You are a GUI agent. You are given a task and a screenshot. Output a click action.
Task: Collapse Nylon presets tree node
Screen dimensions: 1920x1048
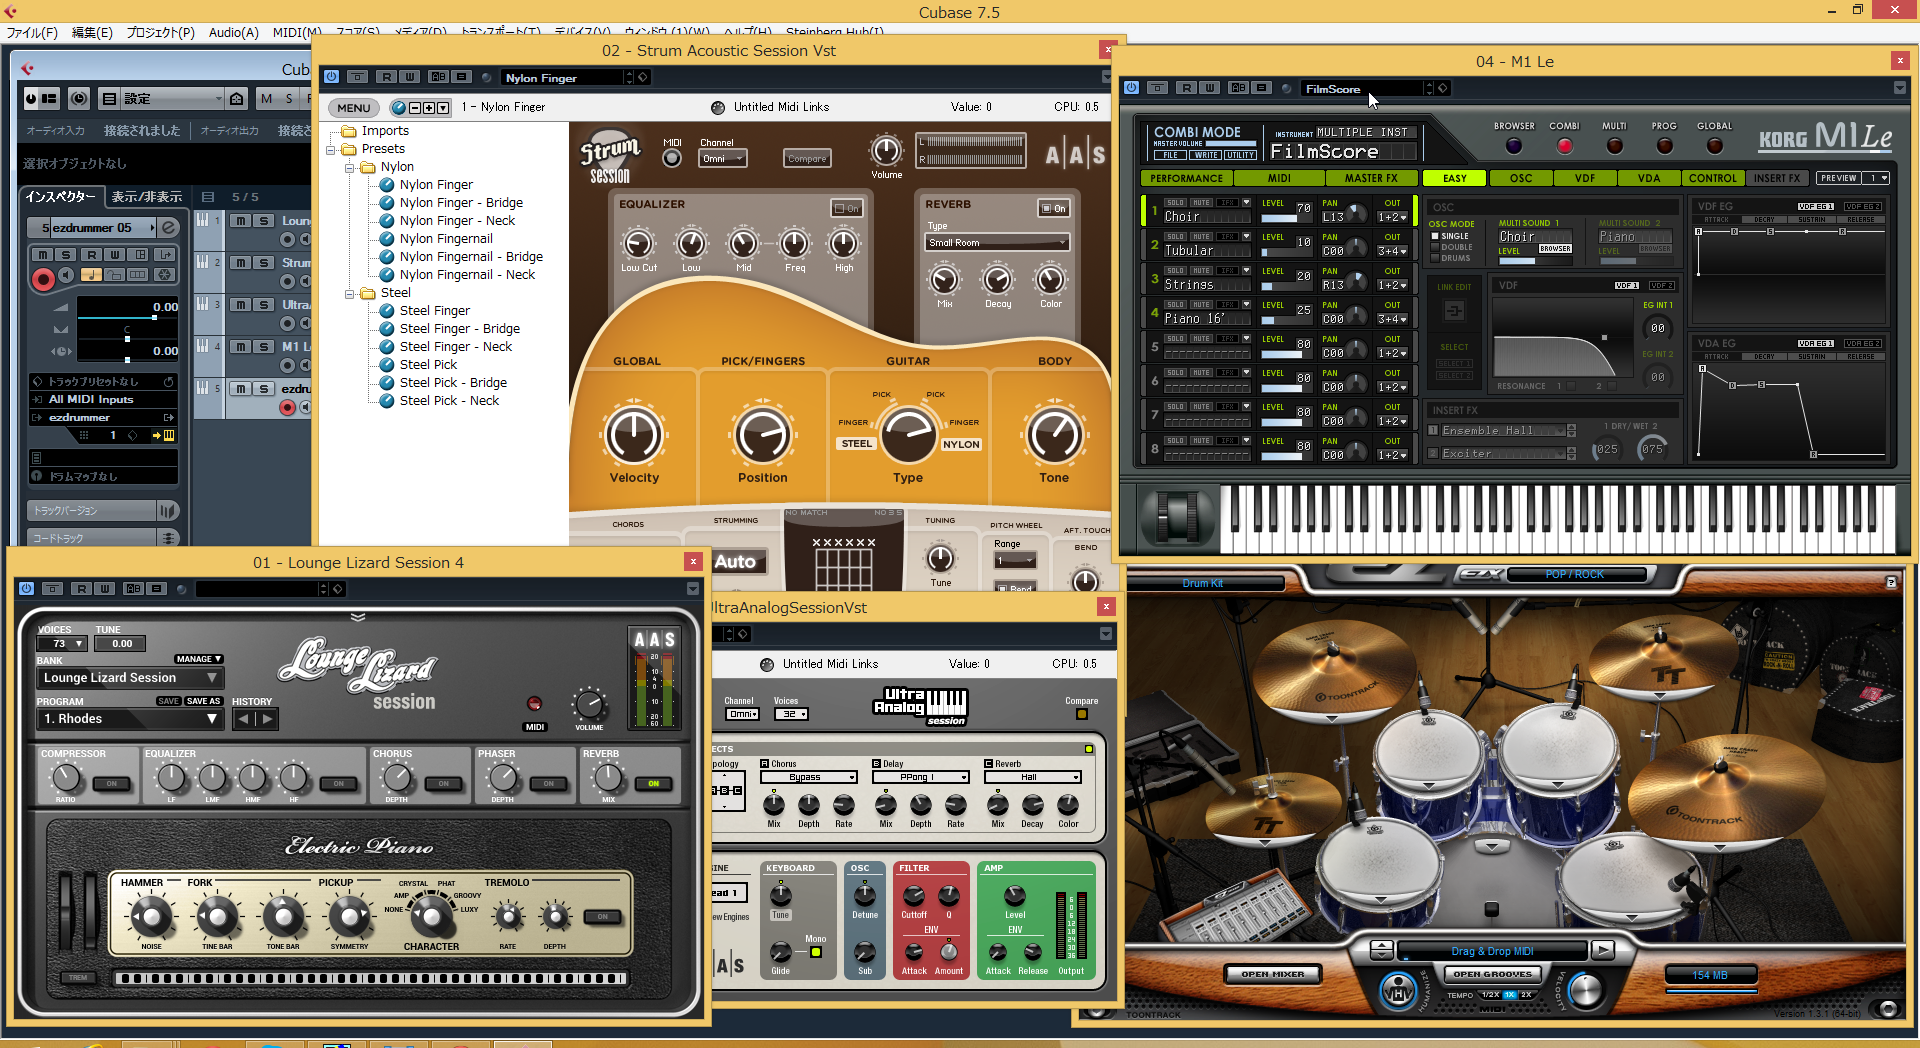[x=349, y=167]
